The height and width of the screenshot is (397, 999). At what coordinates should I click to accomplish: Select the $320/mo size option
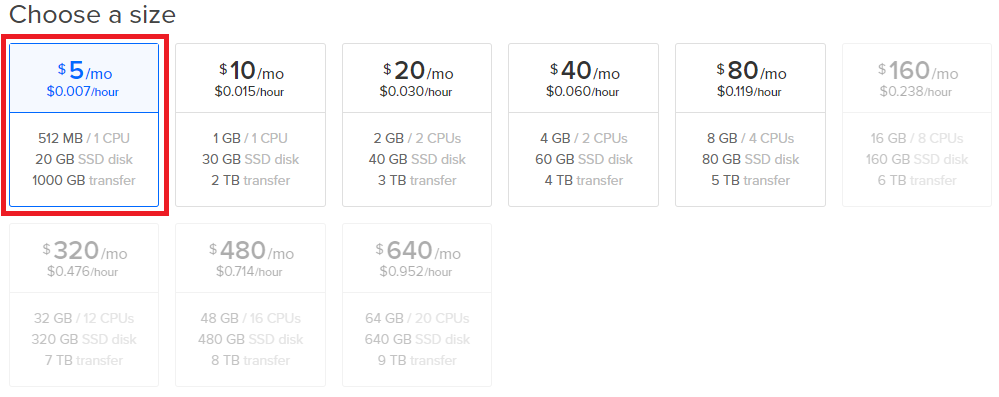(x=84, y=305)
